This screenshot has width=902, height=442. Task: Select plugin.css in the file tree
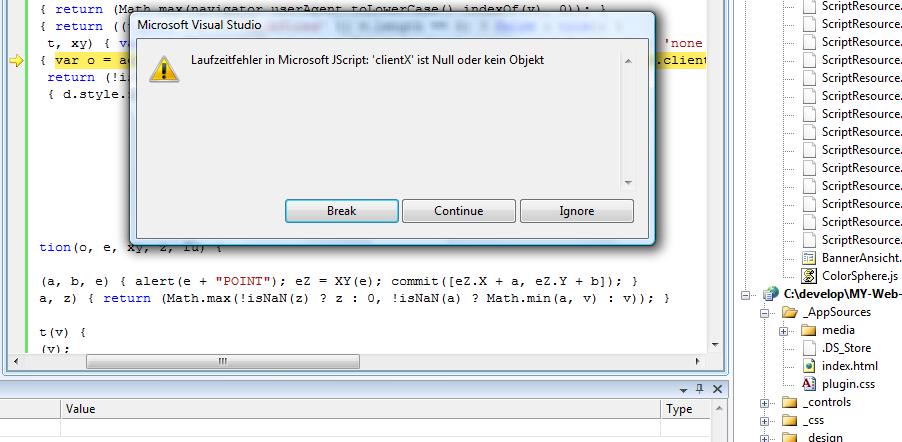(x=847, y=384)
